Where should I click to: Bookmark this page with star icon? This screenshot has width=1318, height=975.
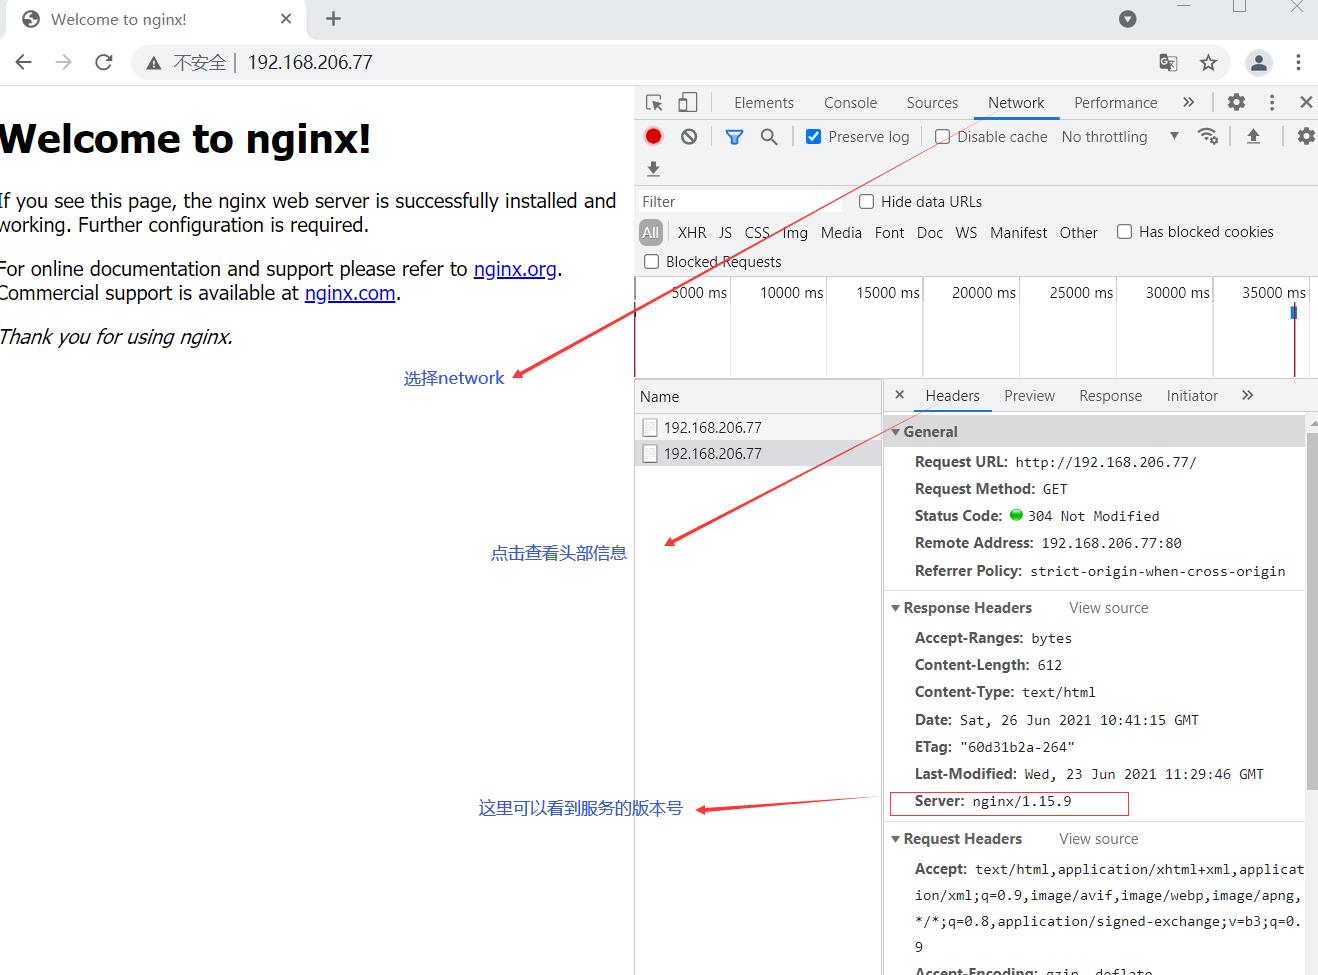pos(1208,62)
